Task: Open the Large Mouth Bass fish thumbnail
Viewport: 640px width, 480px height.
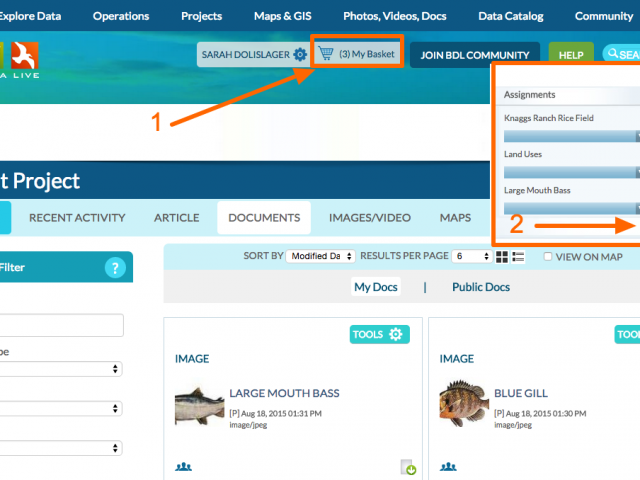Action: point(200,407)
